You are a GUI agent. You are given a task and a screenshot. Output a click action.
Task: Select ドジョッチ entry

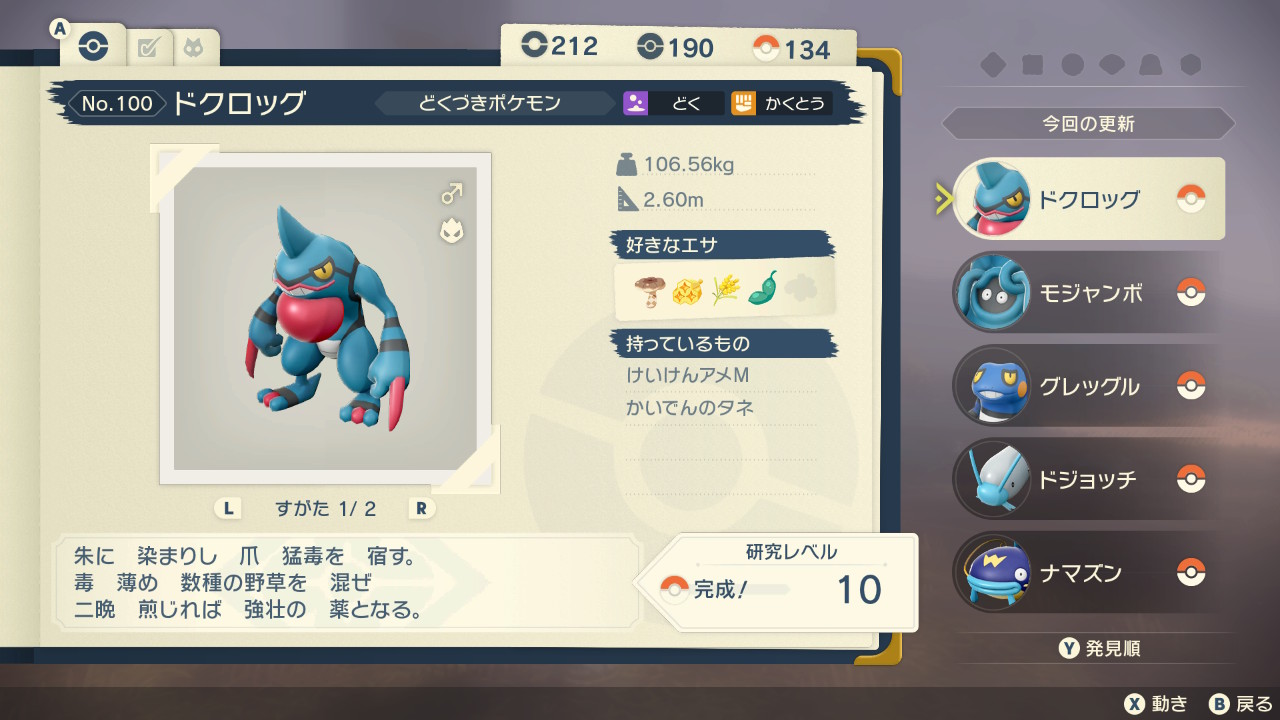(1088, 479)
